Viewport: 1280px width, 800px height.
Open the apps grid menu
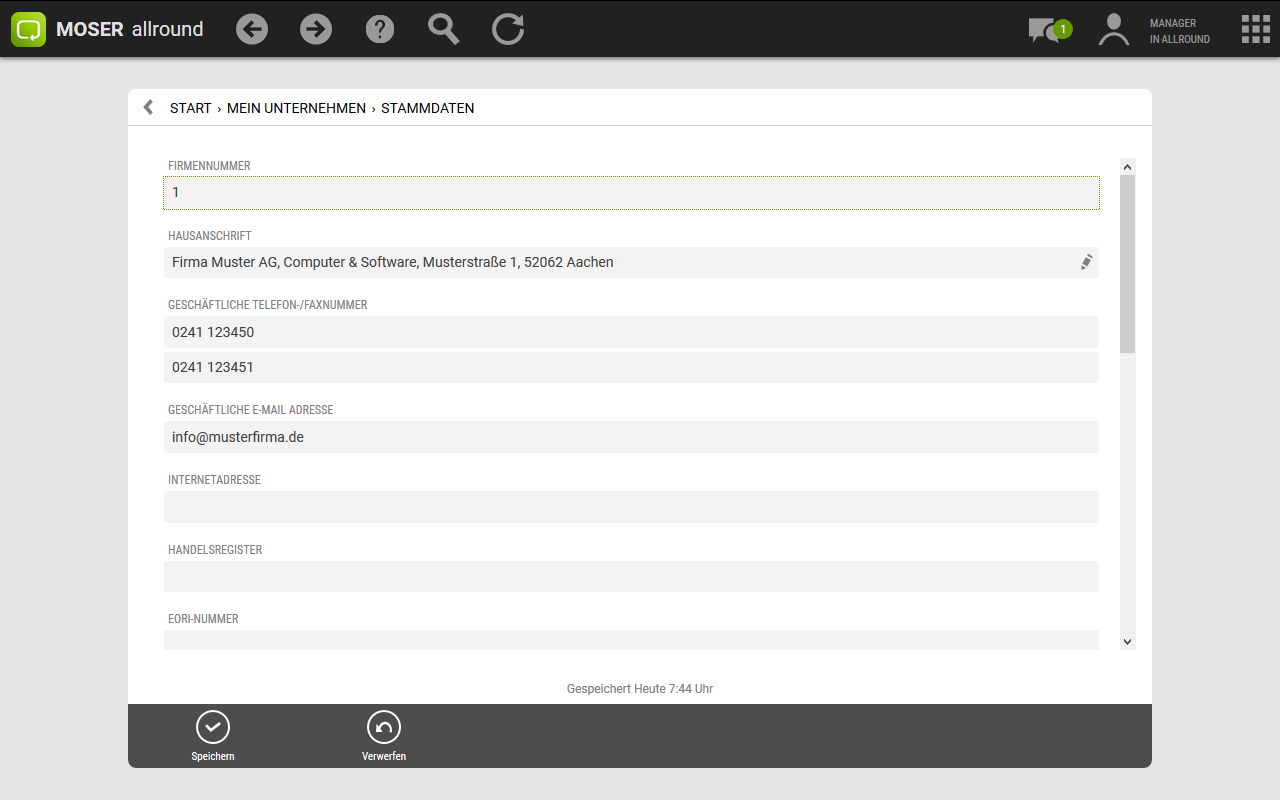click(x=1255, y=29)
